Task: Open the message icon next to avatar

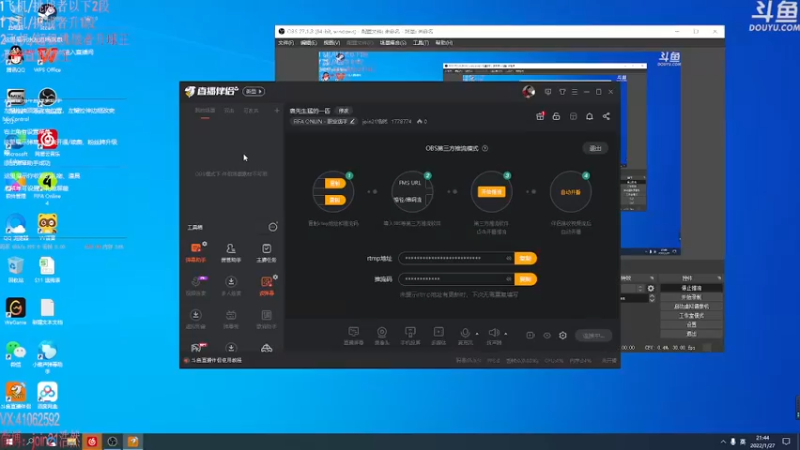Action: tap(548, 92)
